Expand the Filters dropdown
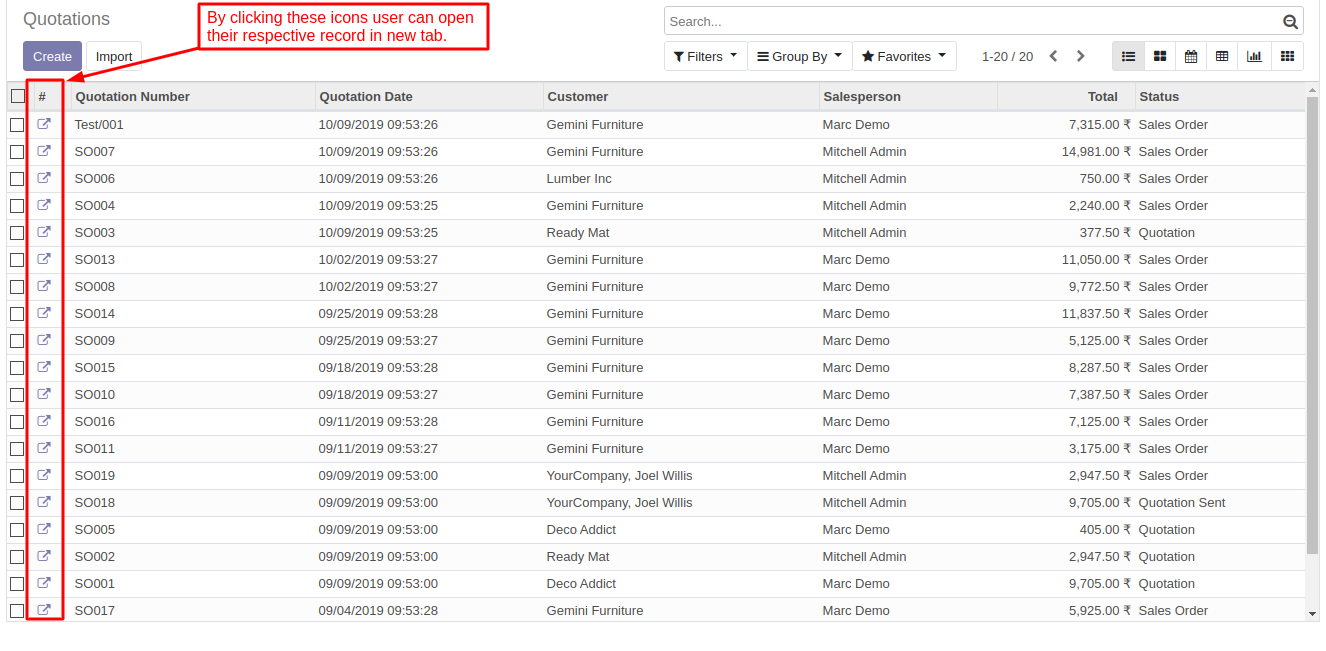The height and width of the screenshot is (651, 1326). click(x=705, y=57)
